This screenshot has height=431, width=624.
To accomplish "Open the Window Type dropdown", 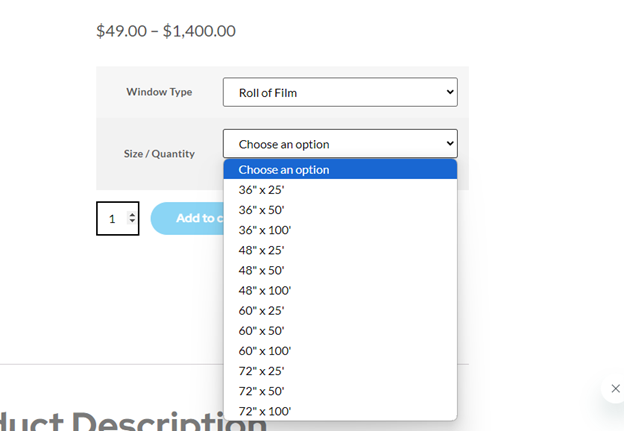I will tap(340, 92).
